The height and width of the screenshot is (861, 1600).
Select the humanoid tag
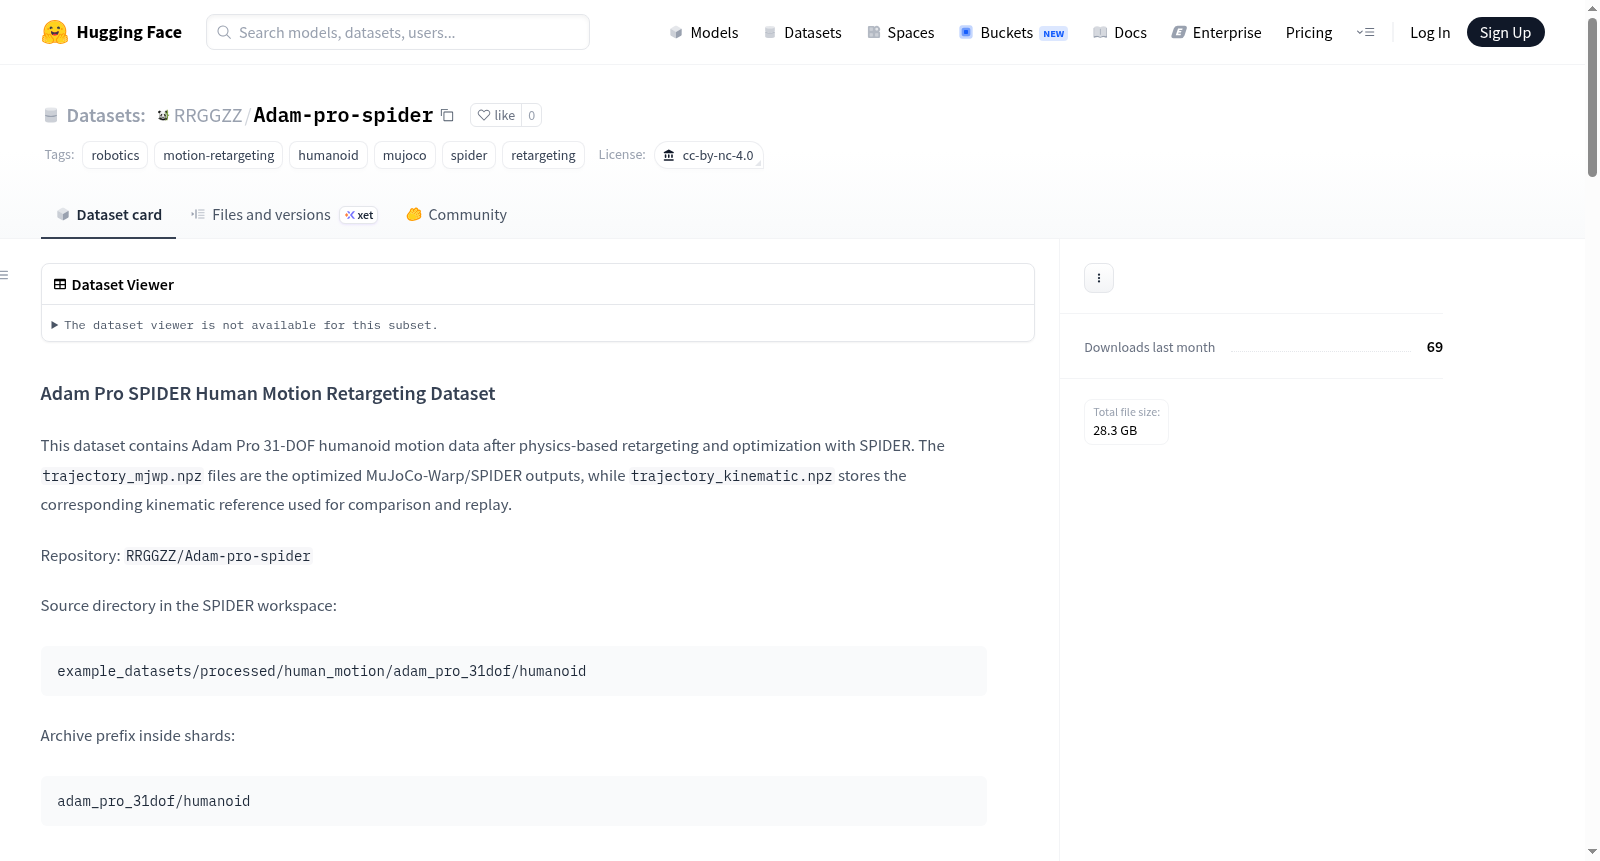[x=328, y=155]
